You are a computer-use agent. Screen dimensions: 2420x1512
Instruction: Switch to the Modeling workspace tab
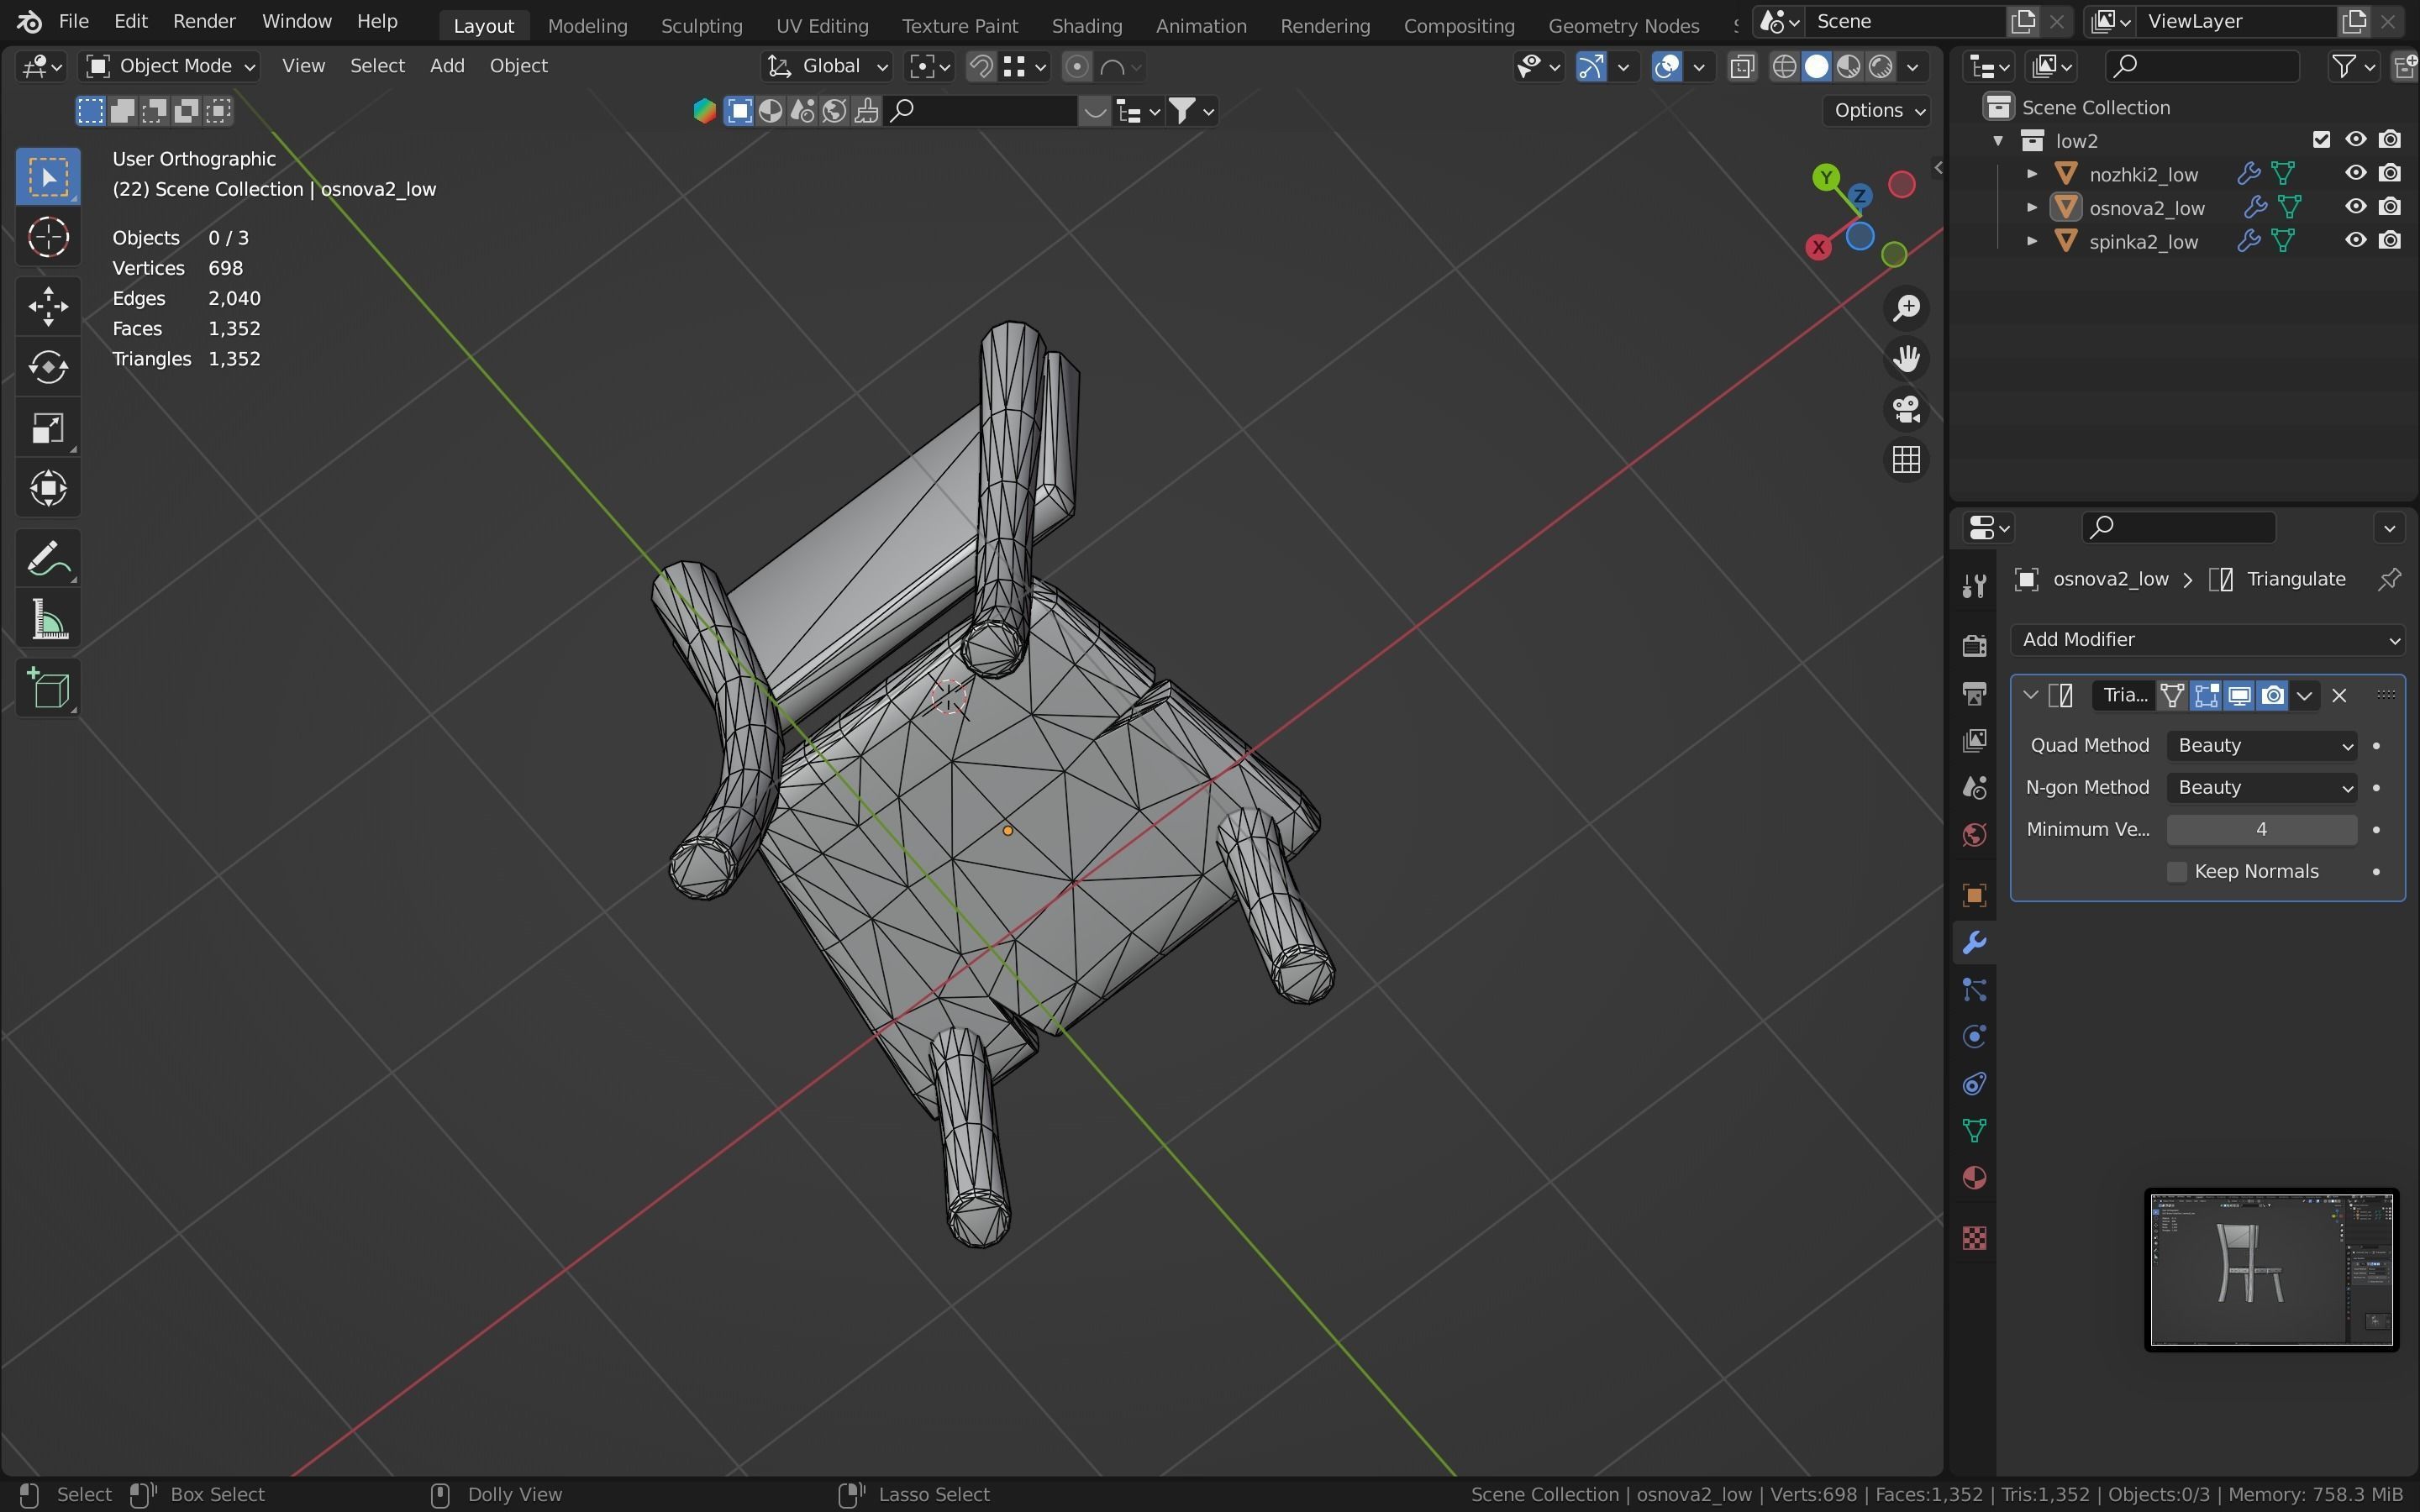click(587, 25)
